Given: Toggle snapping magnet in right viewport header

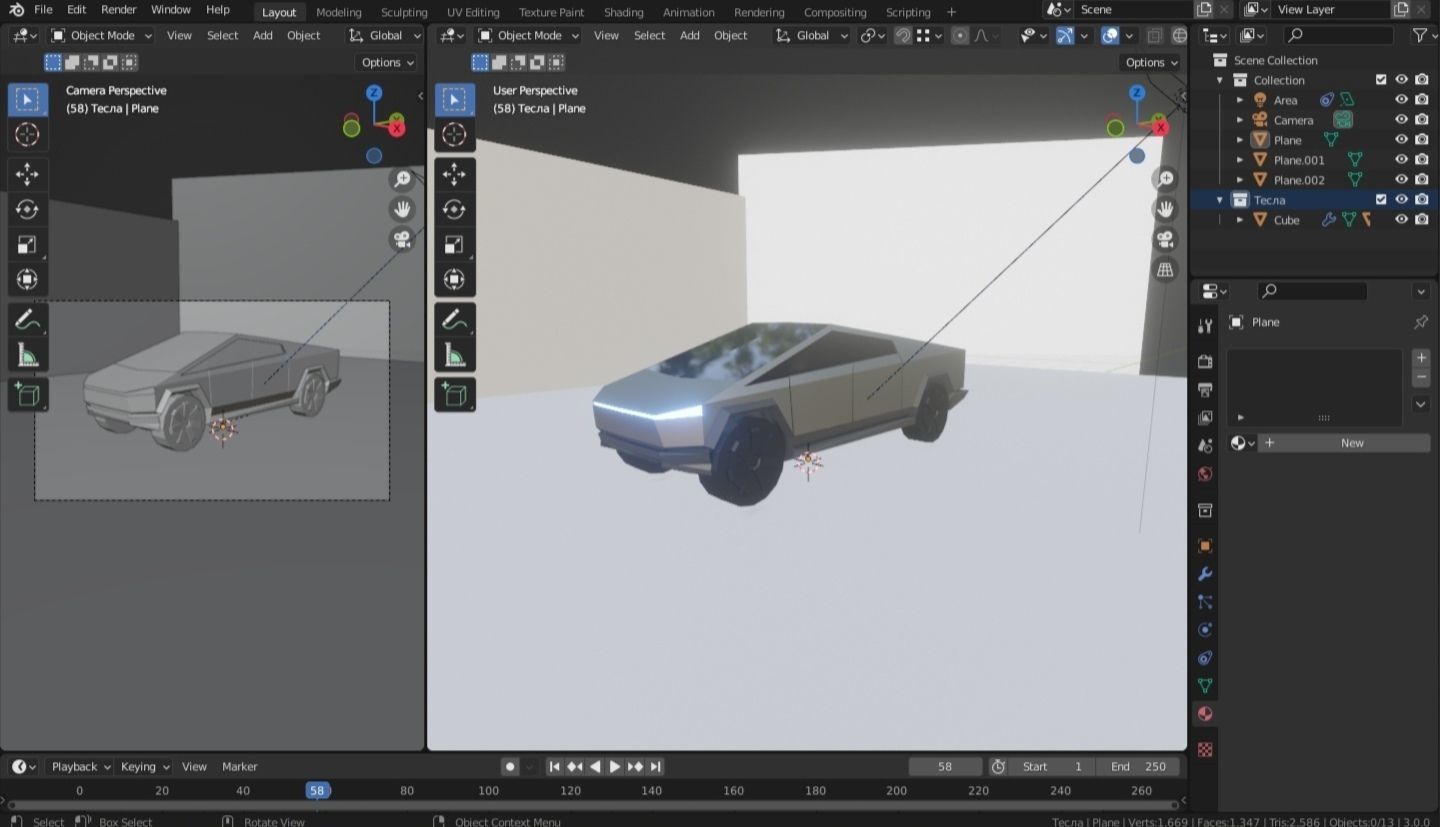Looking at the screenshot, I should point(903,35).
